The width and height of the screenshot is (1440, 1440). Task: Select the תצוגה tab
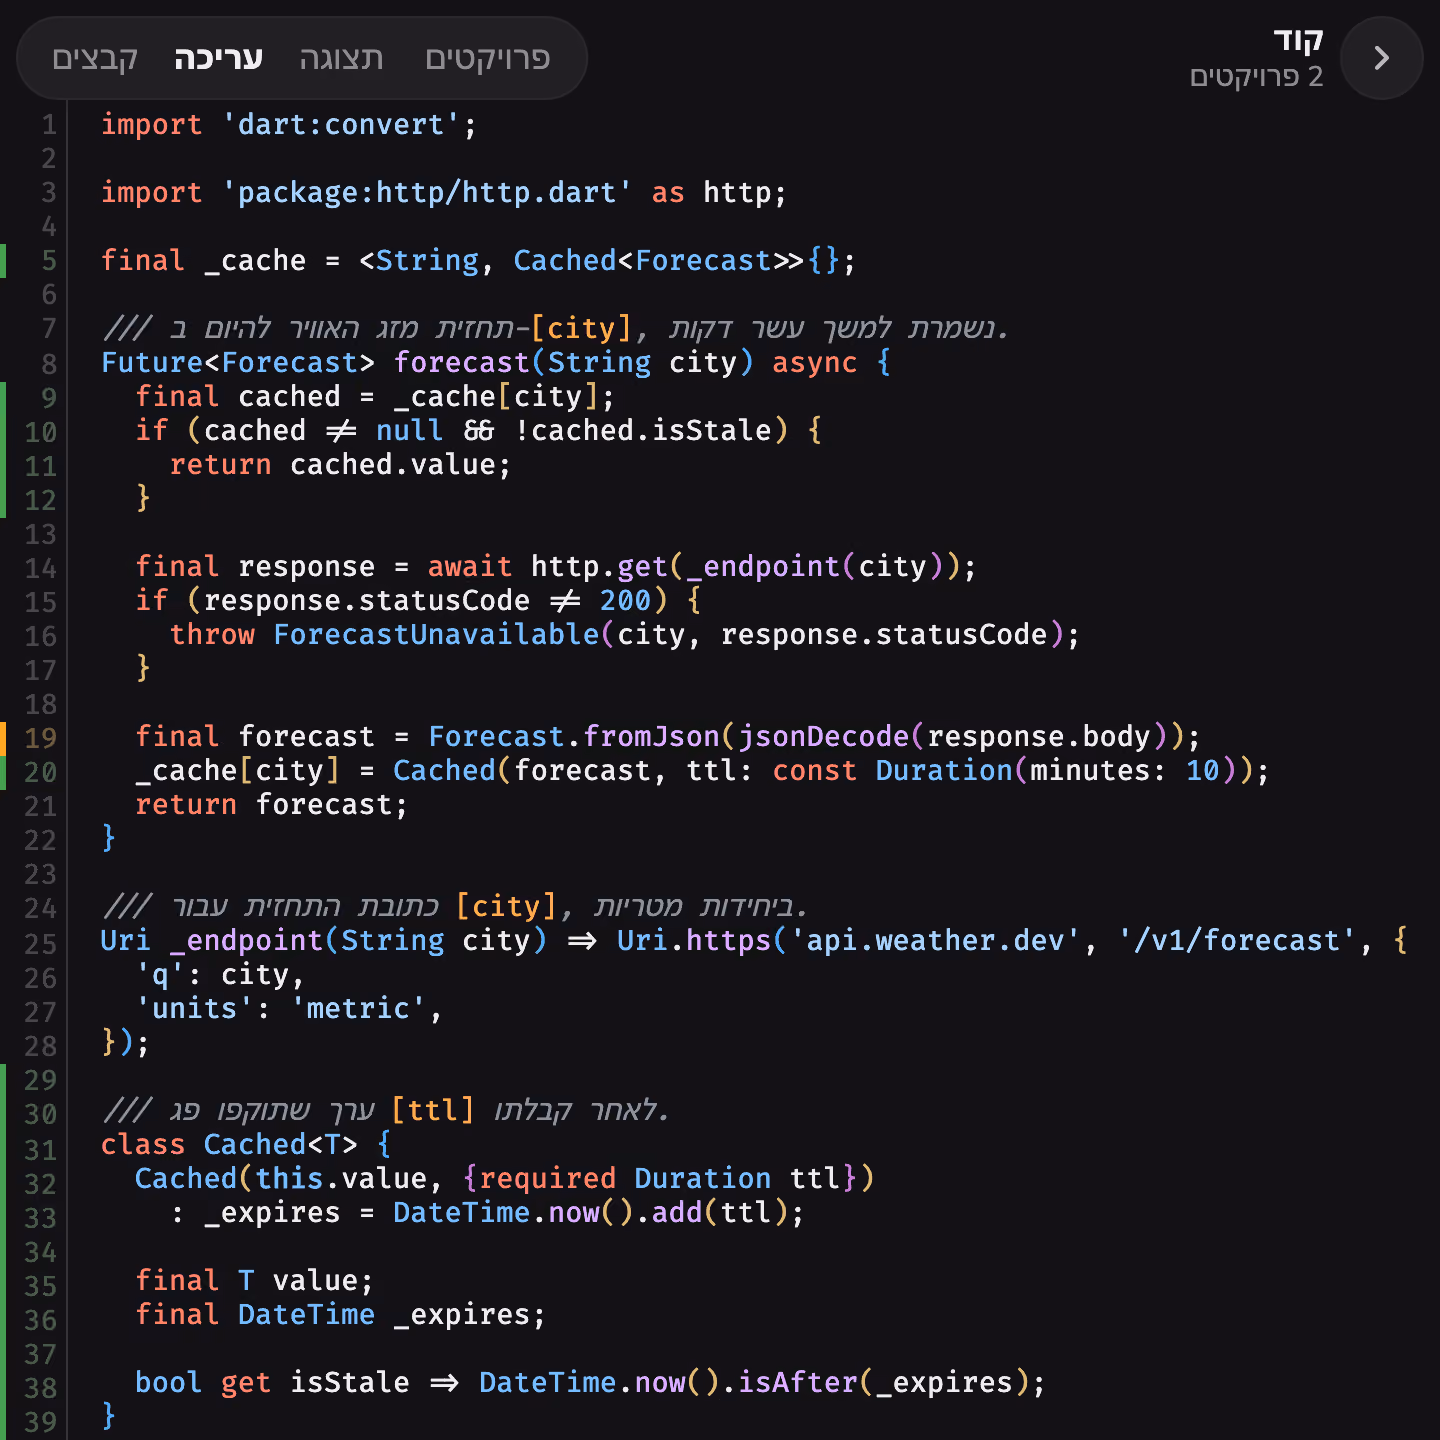pos(341,58)
